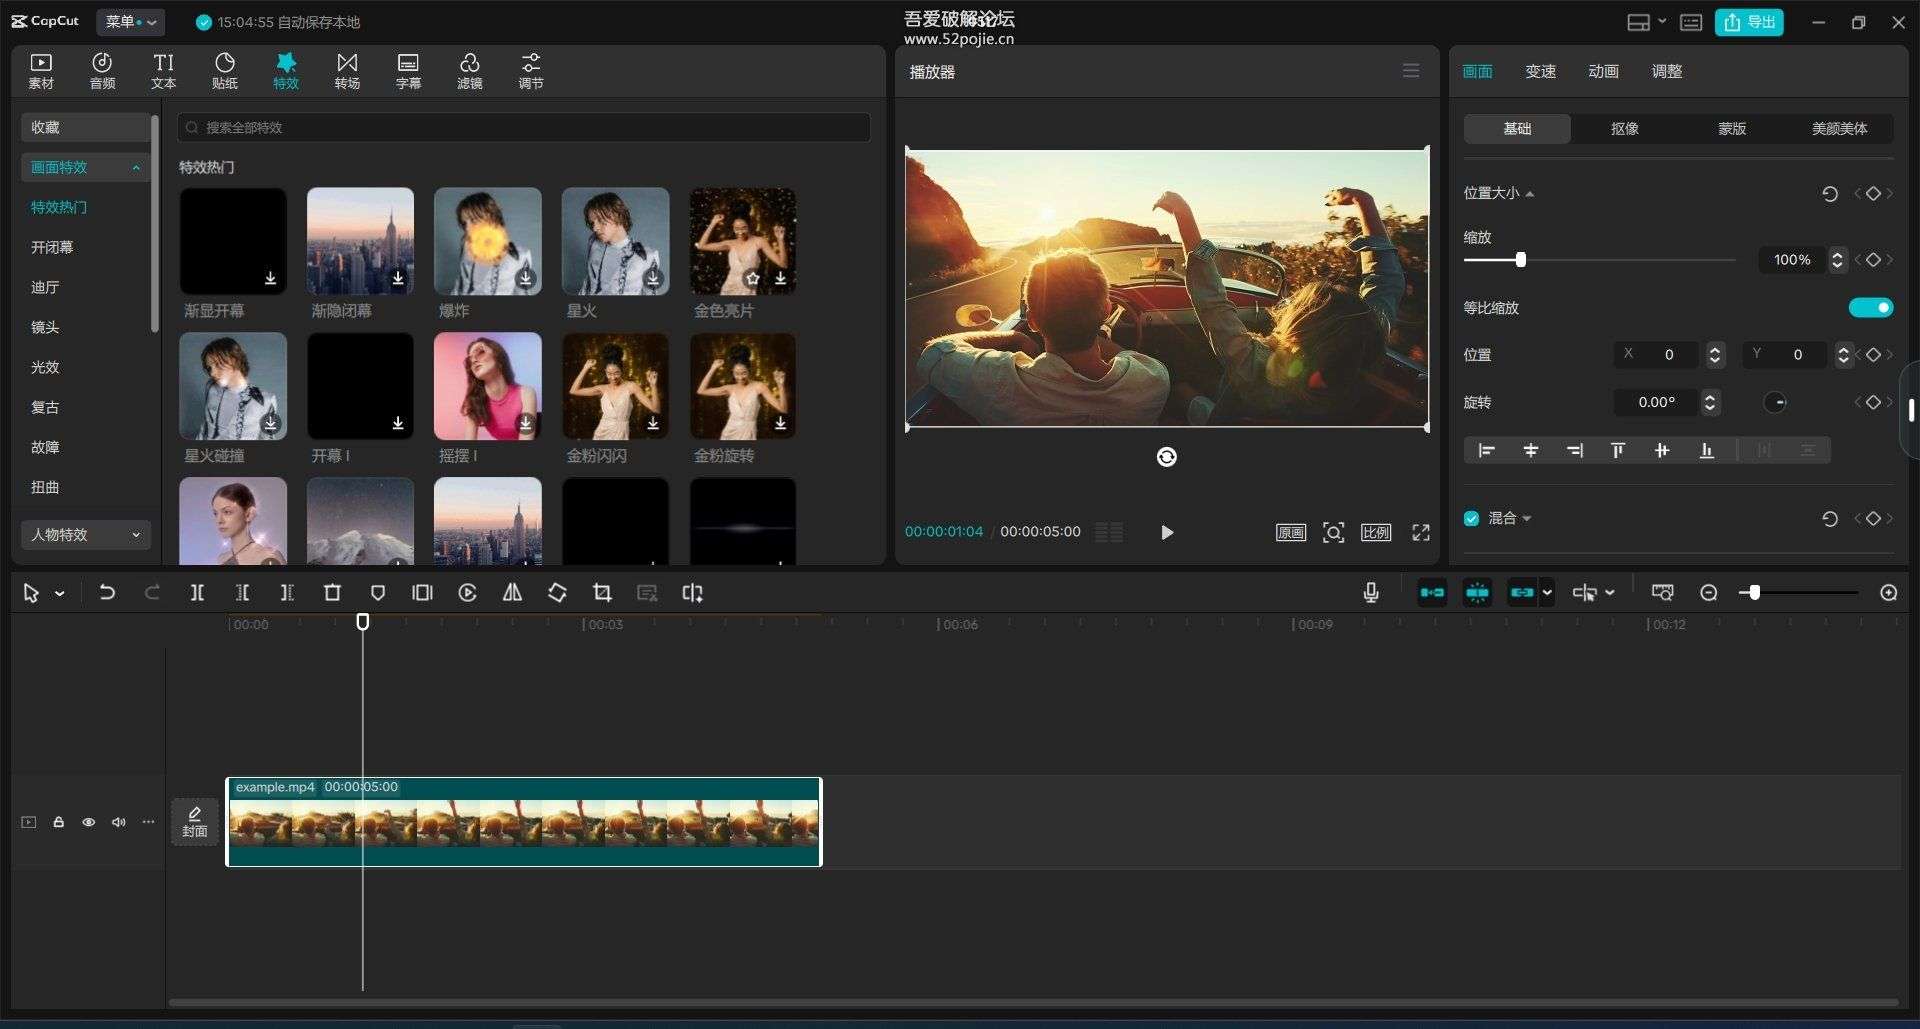The width and height of the screenshot is (1920, 1029).
Task: Open the 转场 transitions panel
Action: pos(347,70)
